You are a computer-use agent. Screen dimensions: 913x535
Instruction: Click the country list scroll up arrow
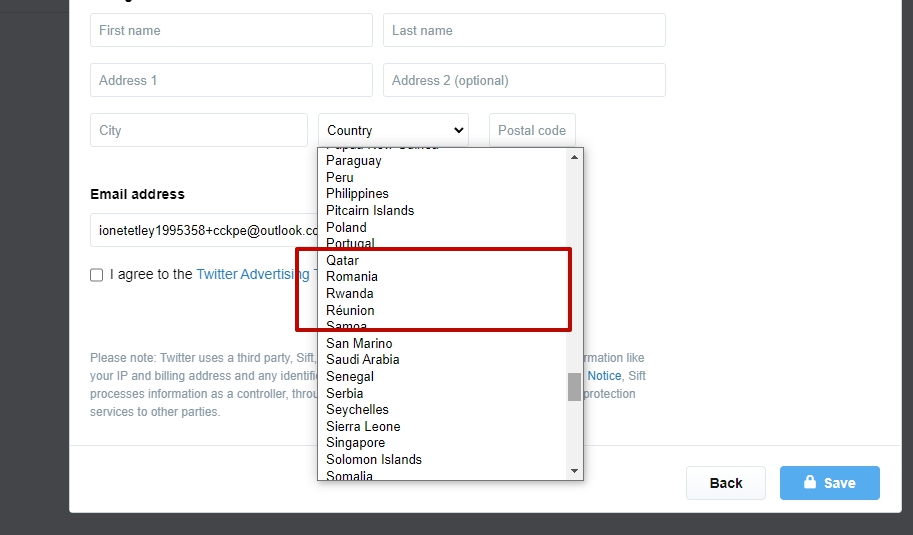pyautogui.click(x=574, y=157)
